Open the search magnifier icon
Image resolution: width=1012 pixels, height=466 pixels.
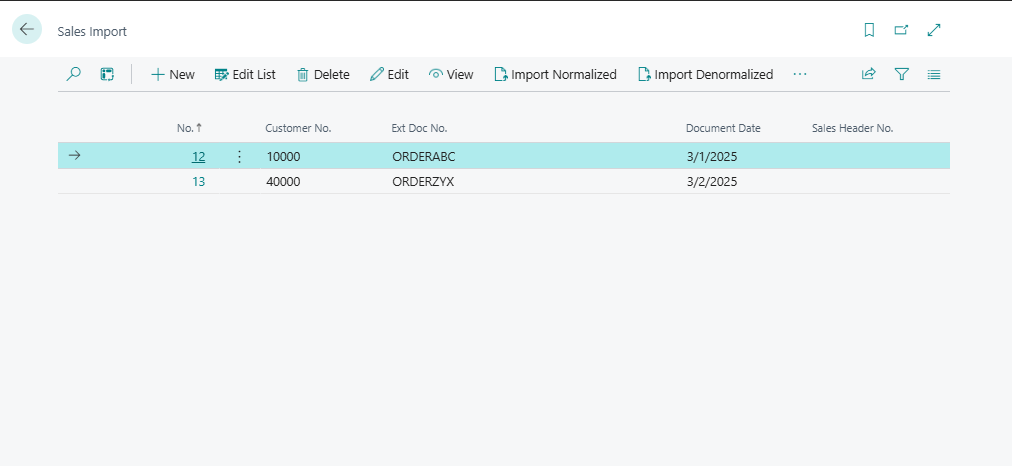pyautogui.click(x=74, y=74)
